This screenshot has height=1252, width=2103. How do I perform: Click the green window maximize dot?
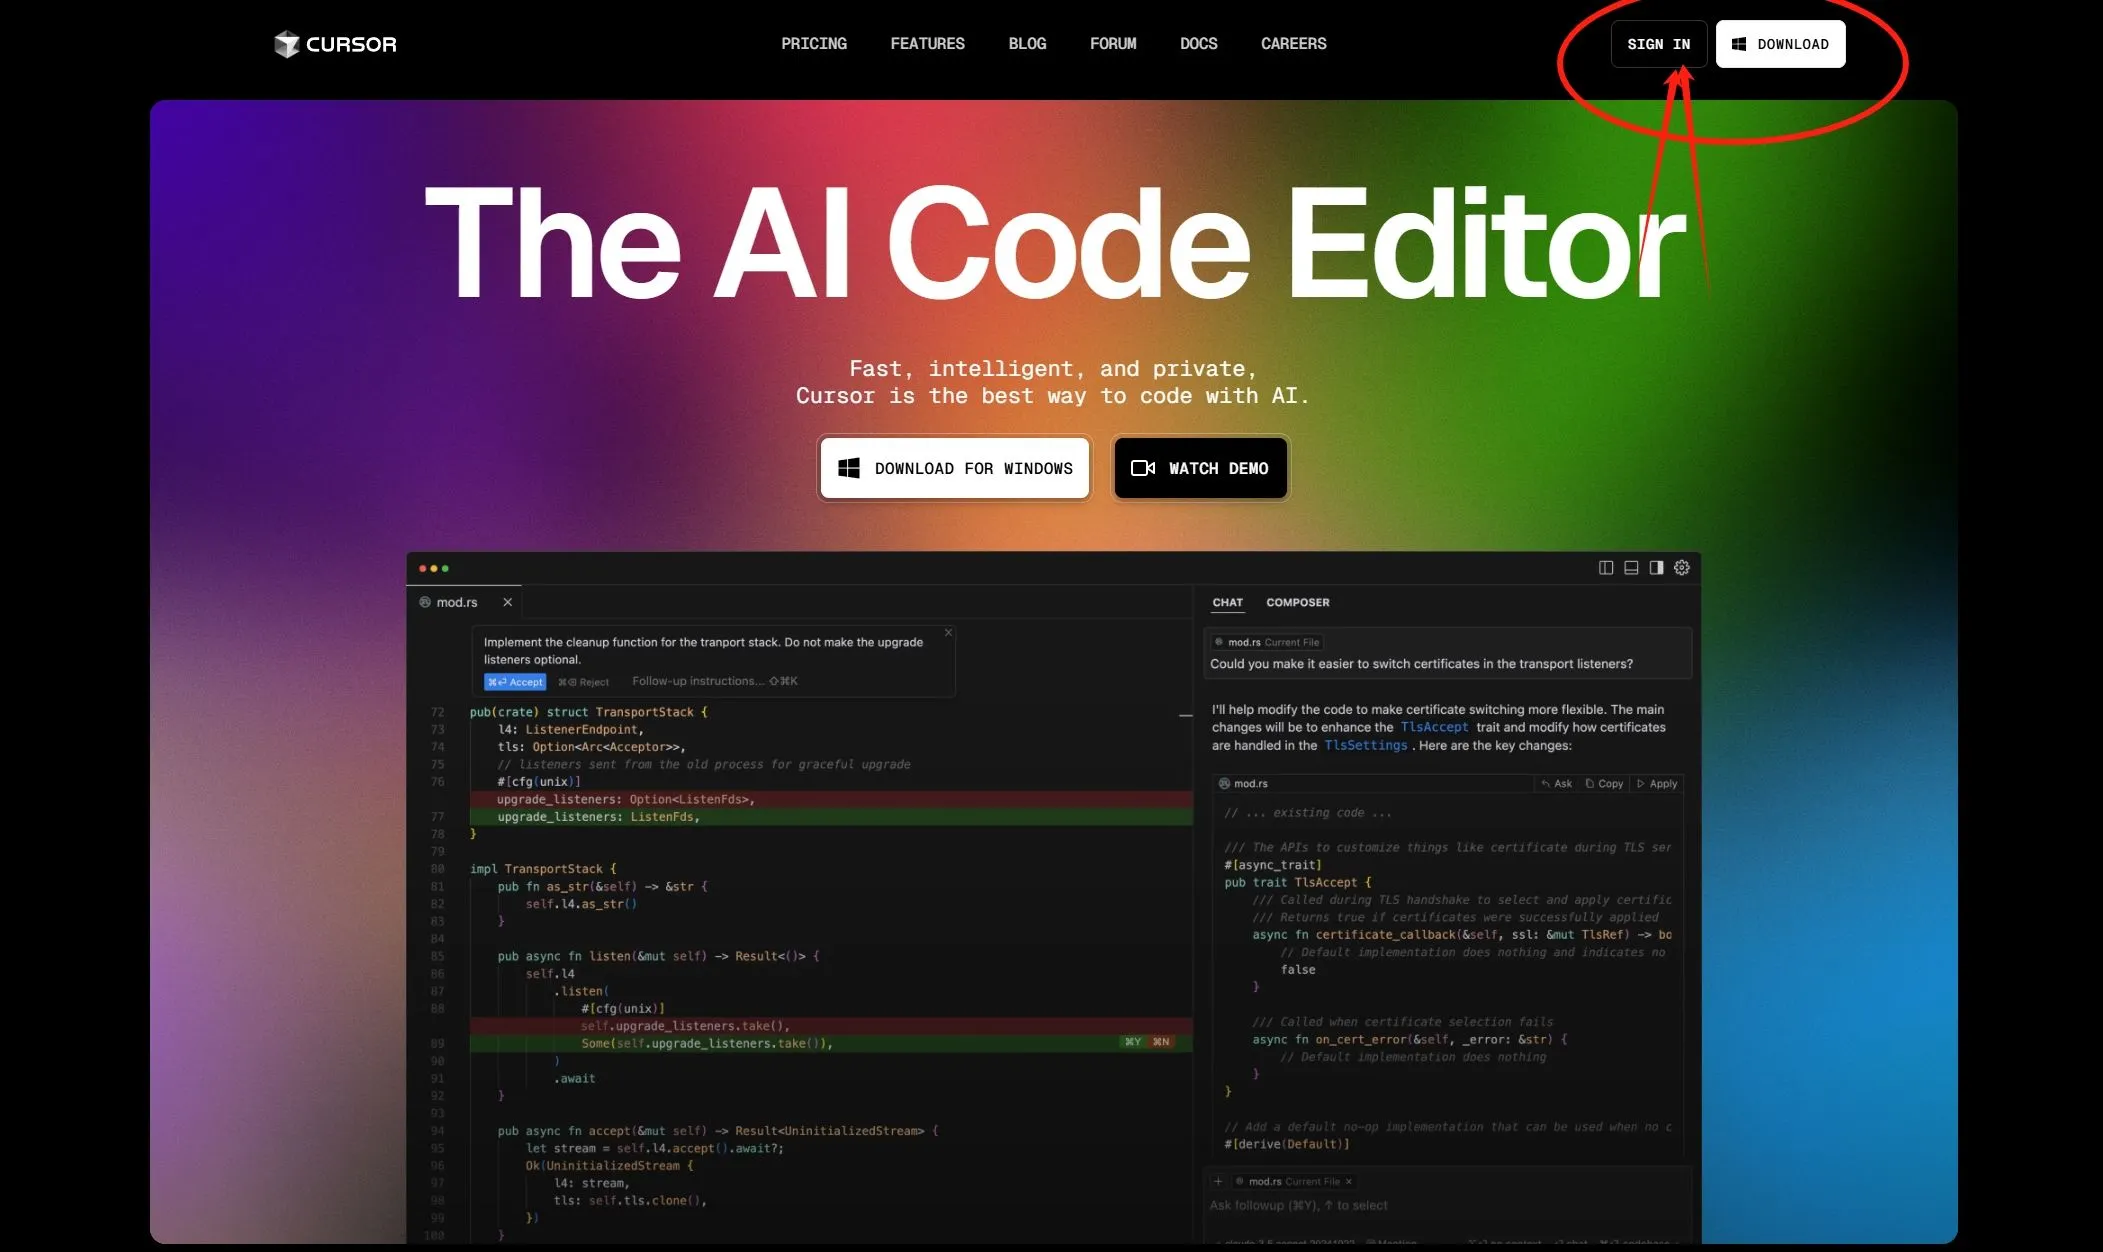pyautogui.click(x=445, y=568)
